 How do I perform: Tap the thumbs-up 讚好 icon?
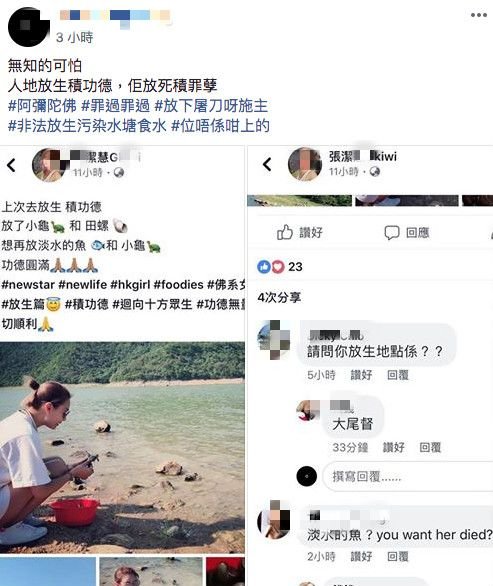(x=284, y=232)
